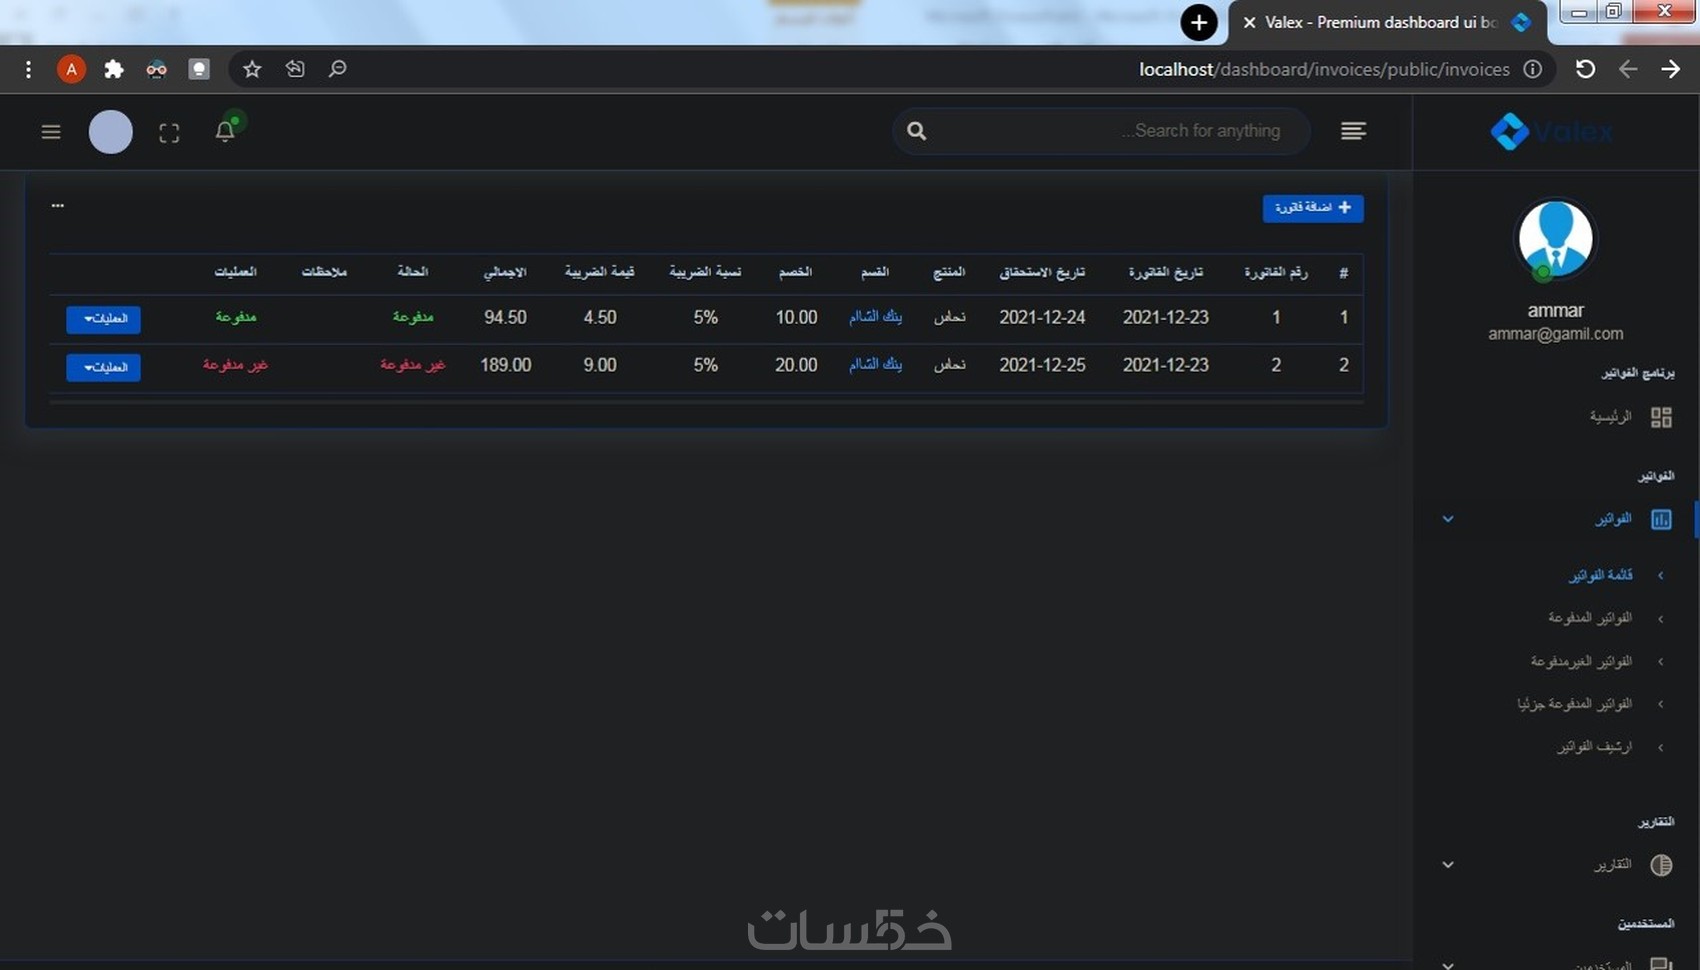Expand the المستخدمين sidebar chevron at bottom
Screen dimensions: 1700x970
pos(1448,965)
